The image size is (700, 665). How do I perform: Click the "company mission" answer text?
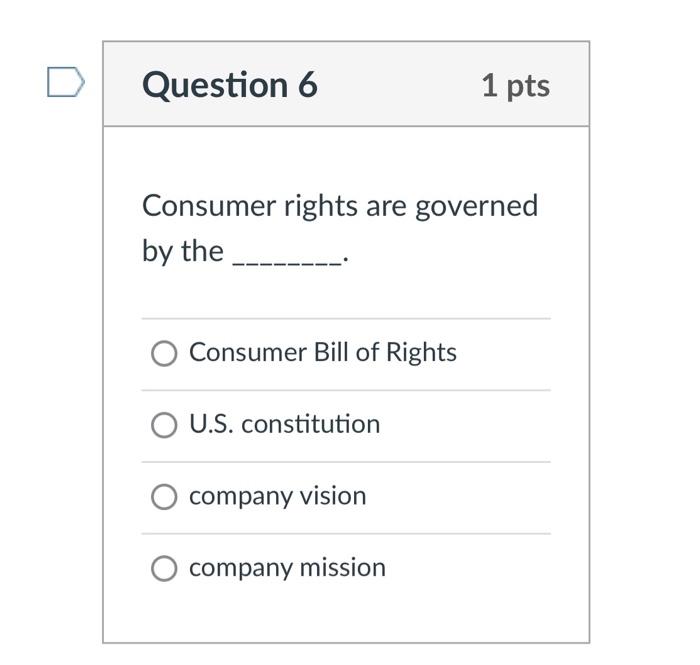point(287,568)
